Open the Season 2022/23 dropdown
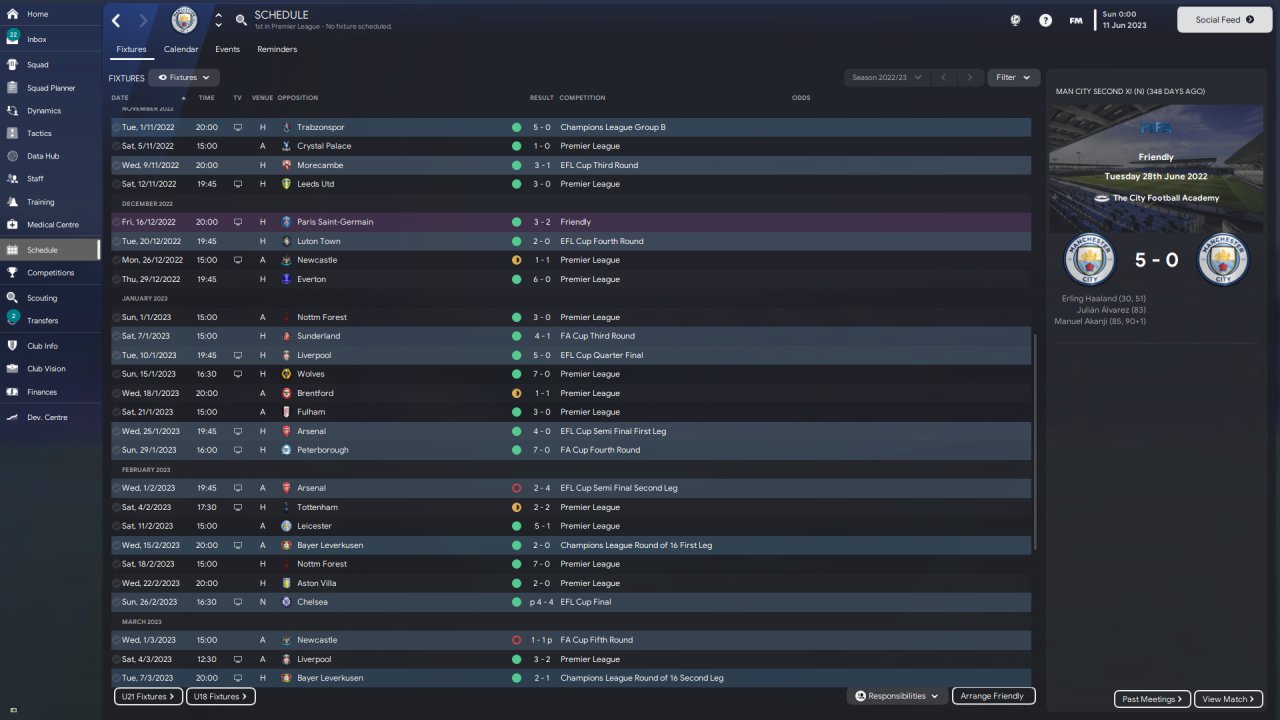This screenshot has height=720, width=1280. [x=886, y=77]
